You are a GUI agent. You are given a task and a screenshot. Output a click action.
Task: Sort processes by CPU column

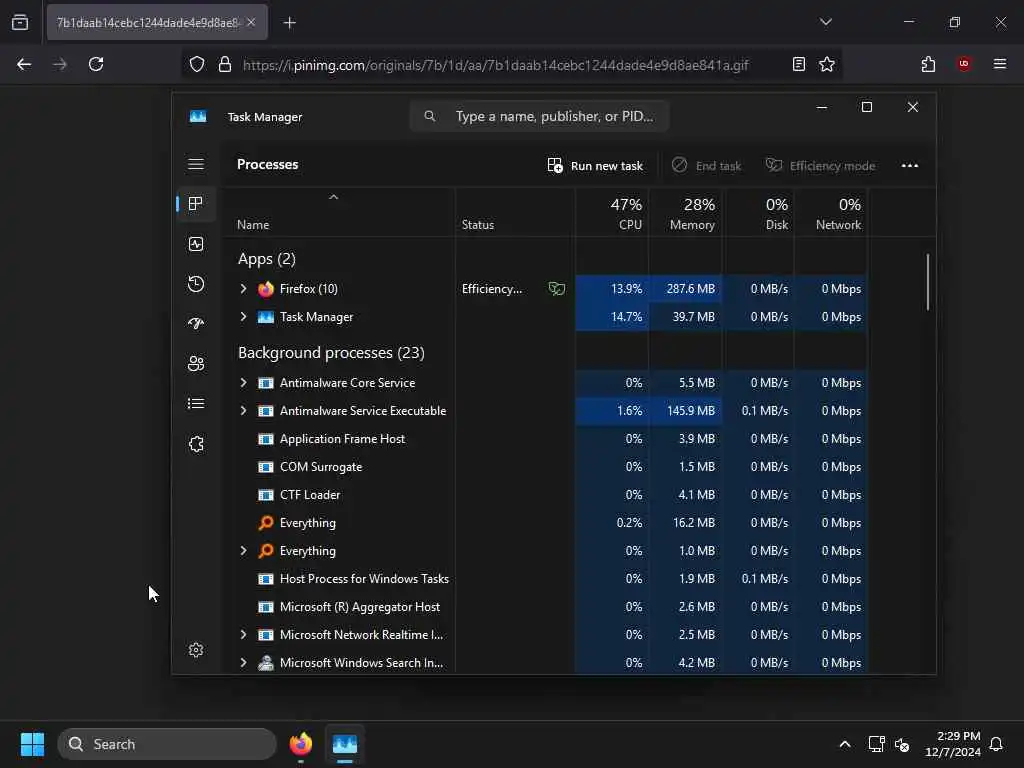[613, 214]
